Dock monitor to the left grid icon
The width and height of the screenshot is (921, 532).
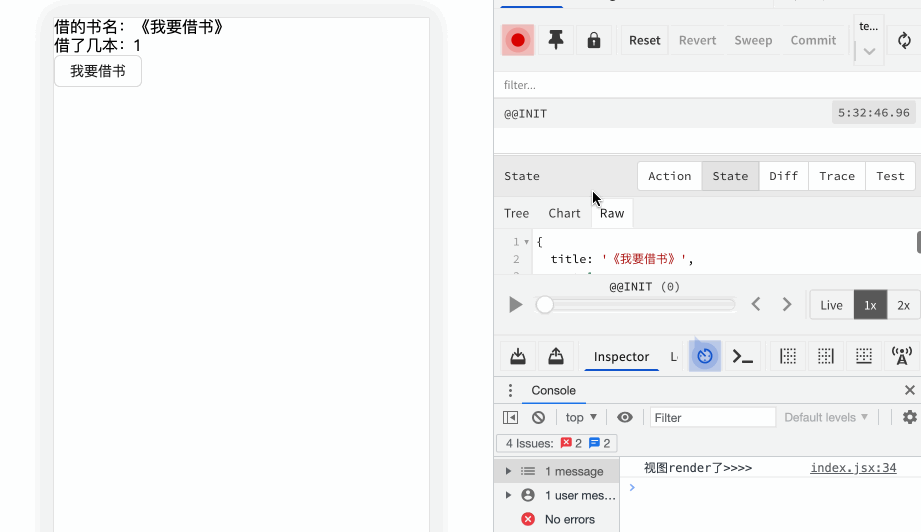point(788,356)
